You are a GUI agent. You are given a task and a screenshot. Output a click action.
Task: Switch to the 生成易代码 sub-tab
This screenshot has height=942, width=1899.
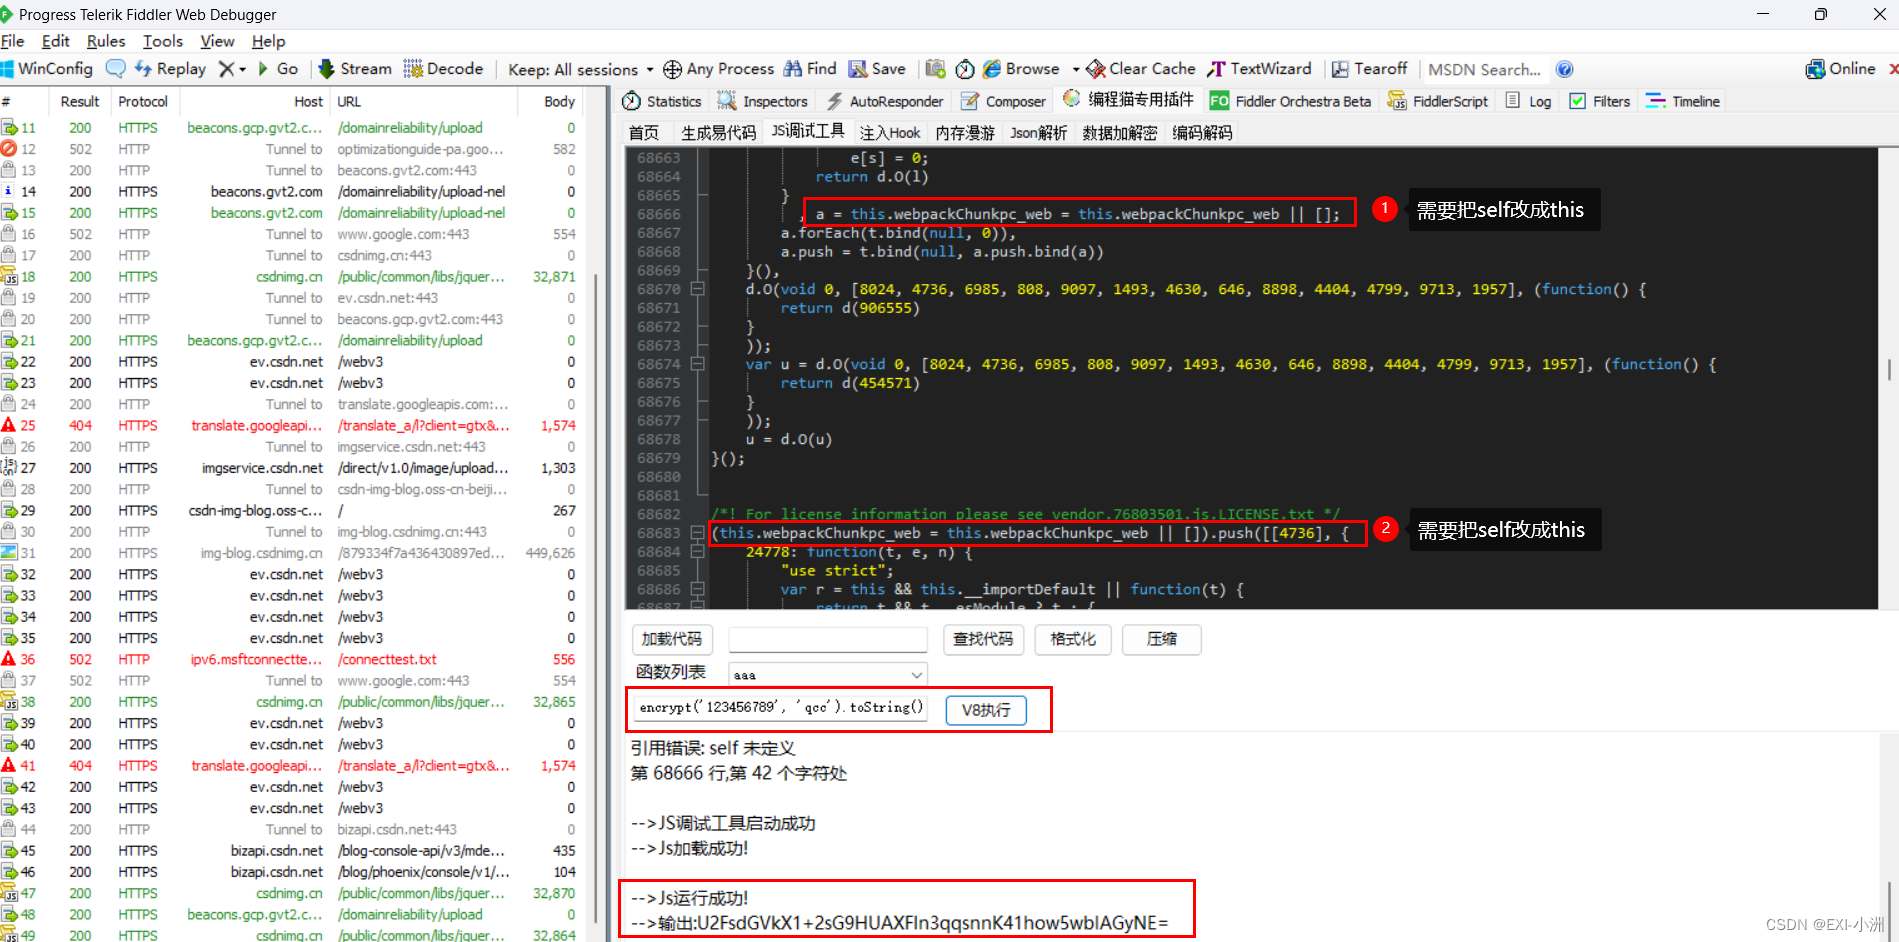pyautogui.click(x=718, y=132)
